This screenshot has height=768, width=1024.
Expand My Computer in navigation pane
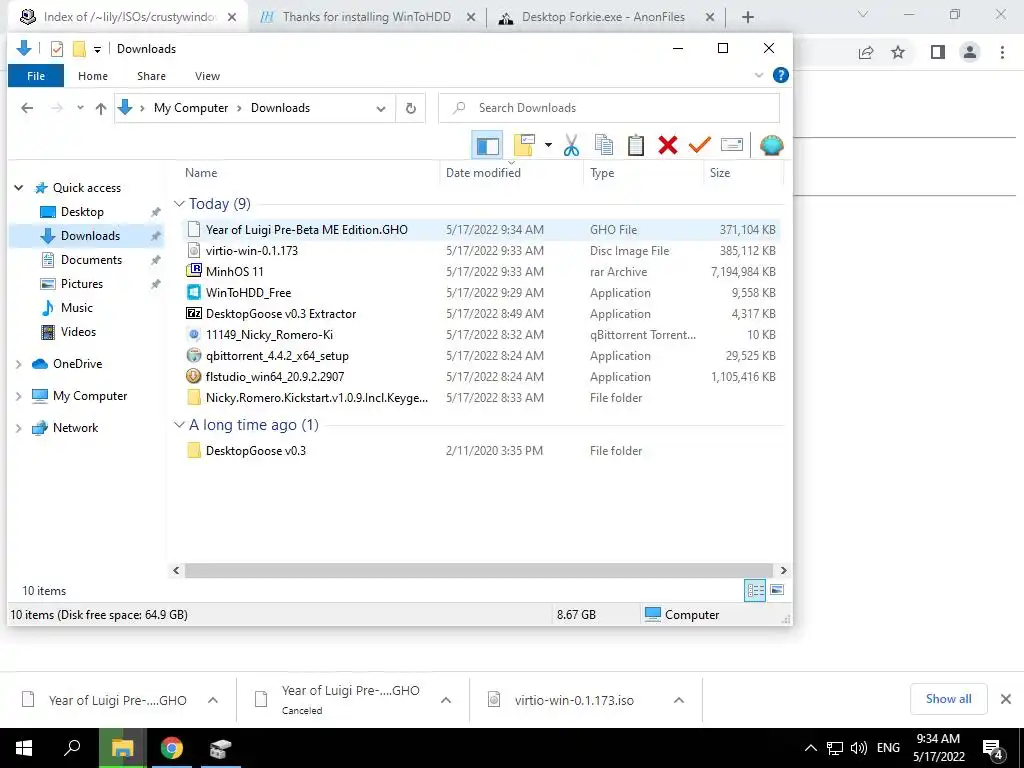(x=19, y=396)
